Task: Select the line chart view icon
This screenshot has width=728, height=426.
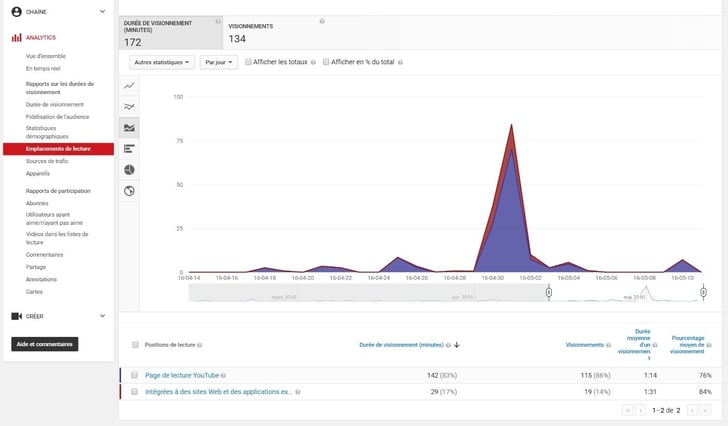Action: 129,86
